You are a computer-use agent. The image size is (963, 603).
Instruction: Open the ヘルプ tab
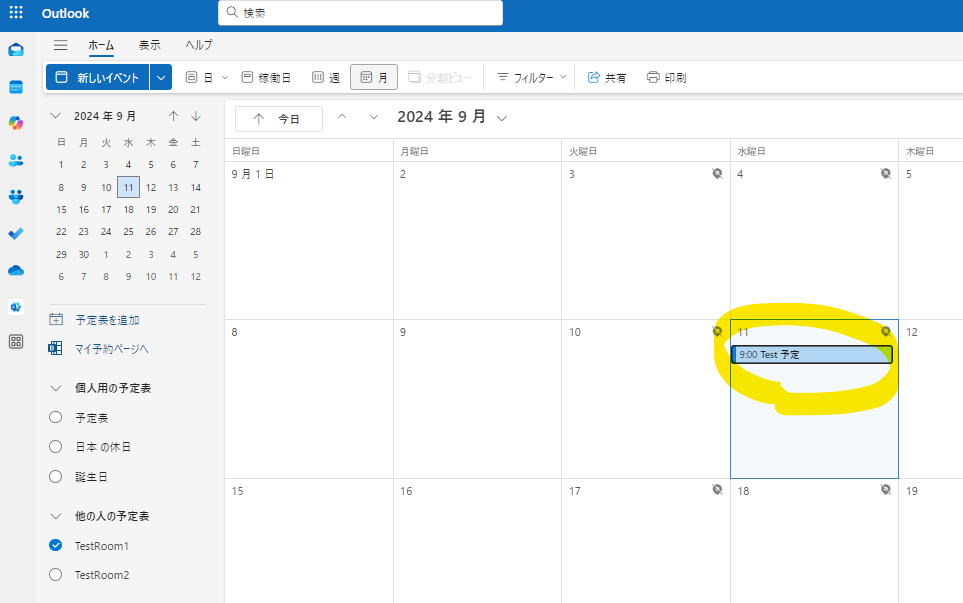pyautogui.click(x=199, y=45)
